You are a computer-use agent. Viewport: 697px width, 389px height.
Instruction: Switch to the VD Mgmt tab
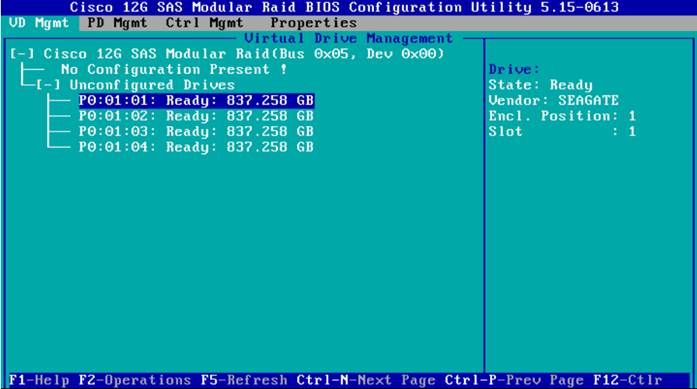tap(39, 23)
